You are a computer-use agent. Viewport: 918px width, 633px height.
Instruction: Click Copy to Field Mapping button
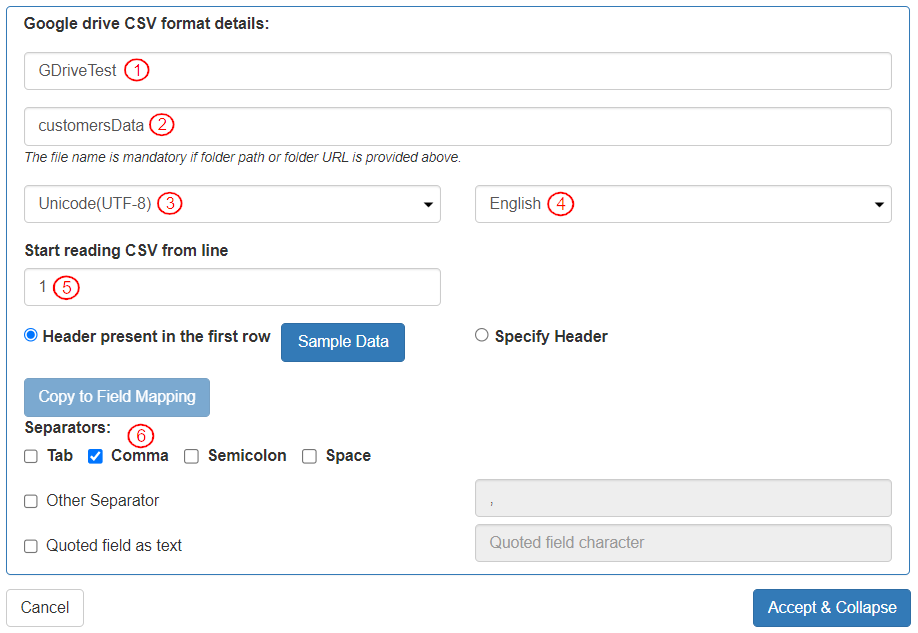click(x=117, y=397)
